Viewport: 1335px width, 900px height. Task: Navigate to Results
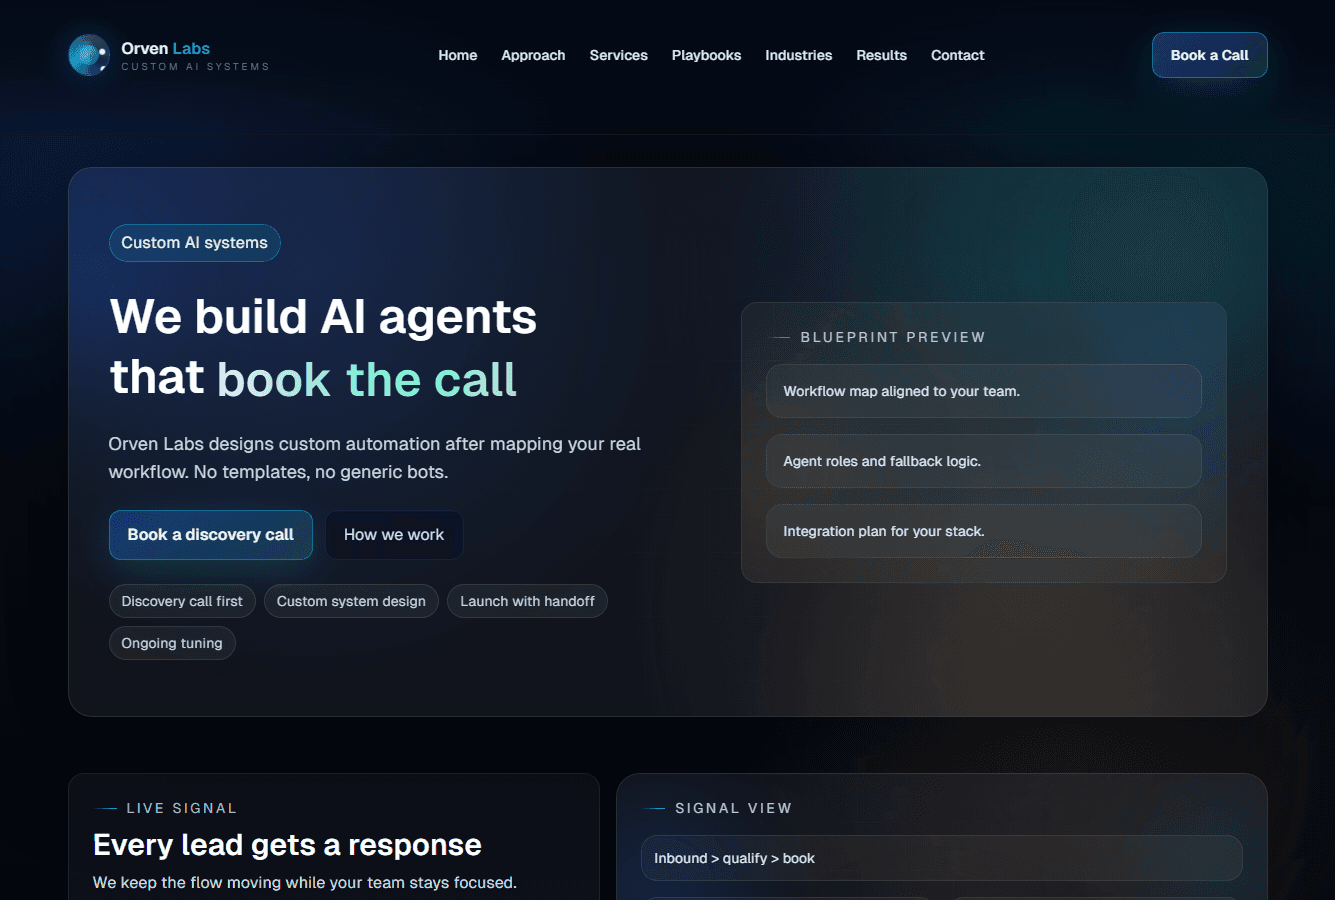881,55
